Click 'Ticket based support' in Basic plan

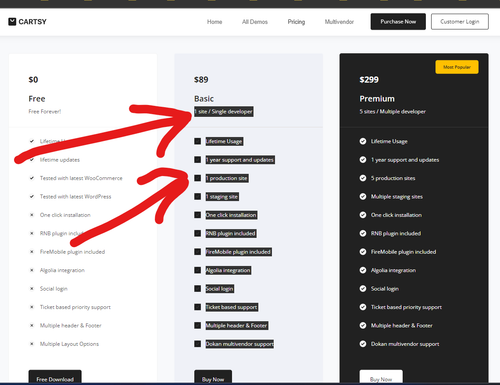(232, 307)
